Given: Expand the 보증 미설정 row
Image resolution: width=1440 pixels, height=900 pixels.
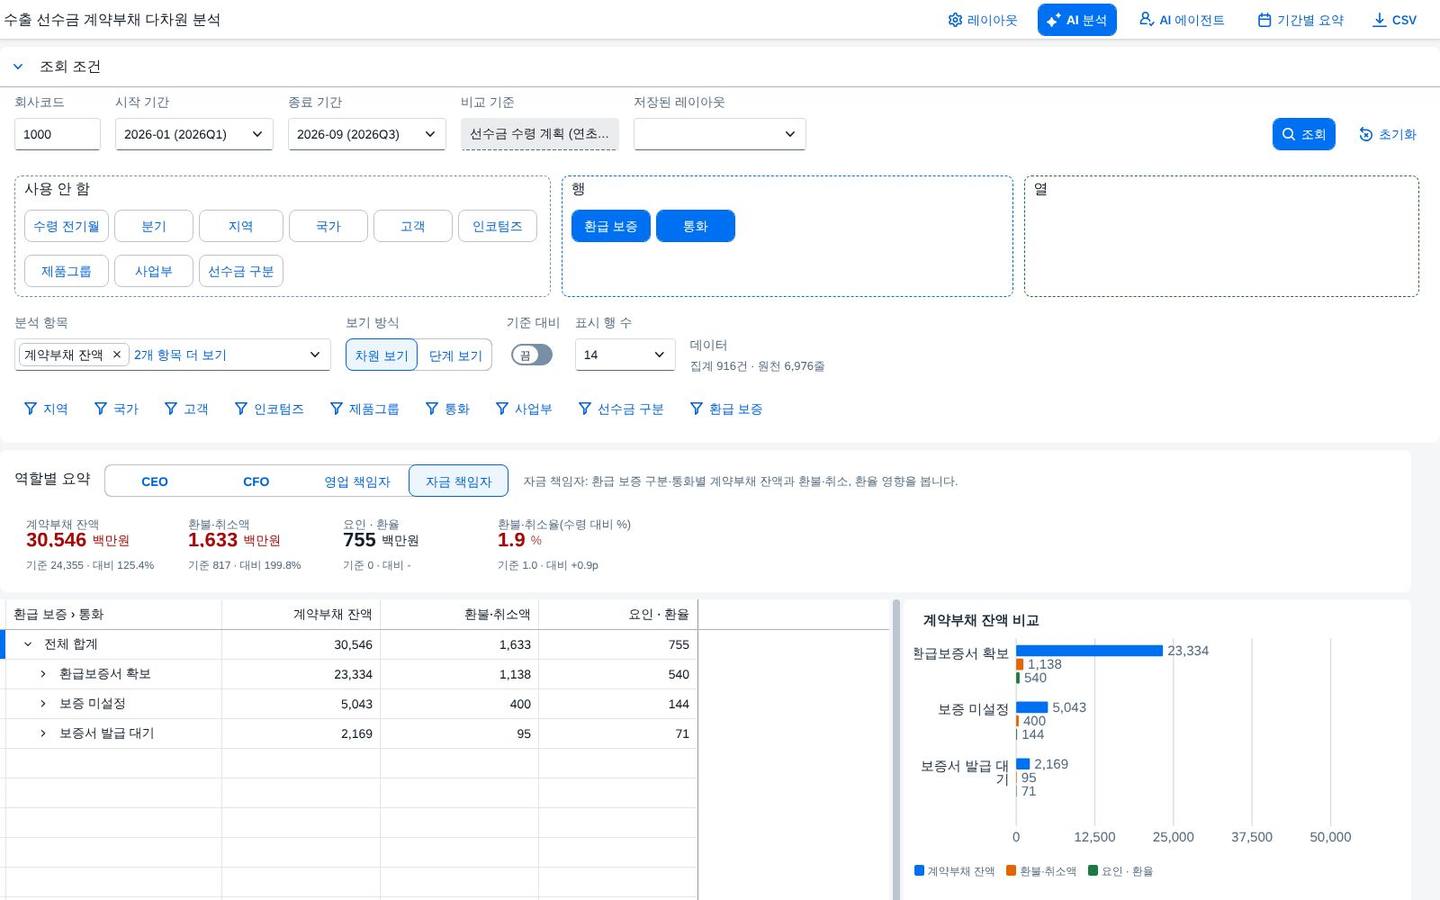Looking at the screenshot, I should pos(43,704).
